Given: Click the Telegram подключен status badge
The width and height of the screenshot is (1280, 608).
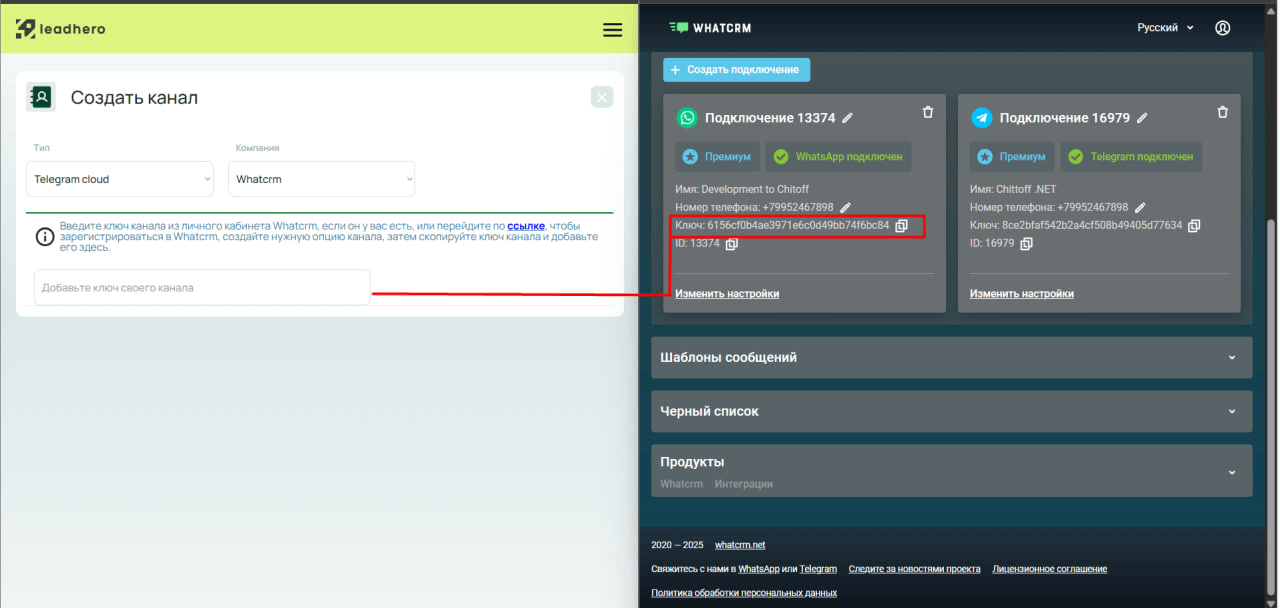Looking at the screenshot, I should tap(1132, 157).
